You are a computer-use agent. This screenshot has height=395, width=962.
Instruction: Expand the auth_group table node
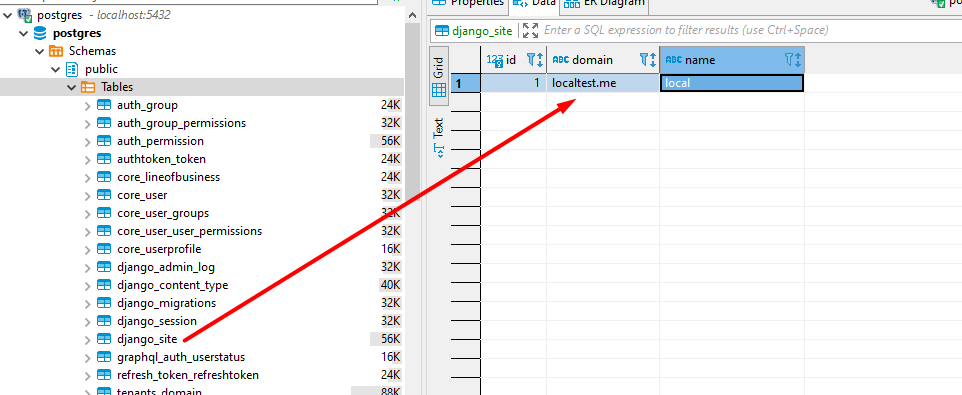tap(87, 105)
